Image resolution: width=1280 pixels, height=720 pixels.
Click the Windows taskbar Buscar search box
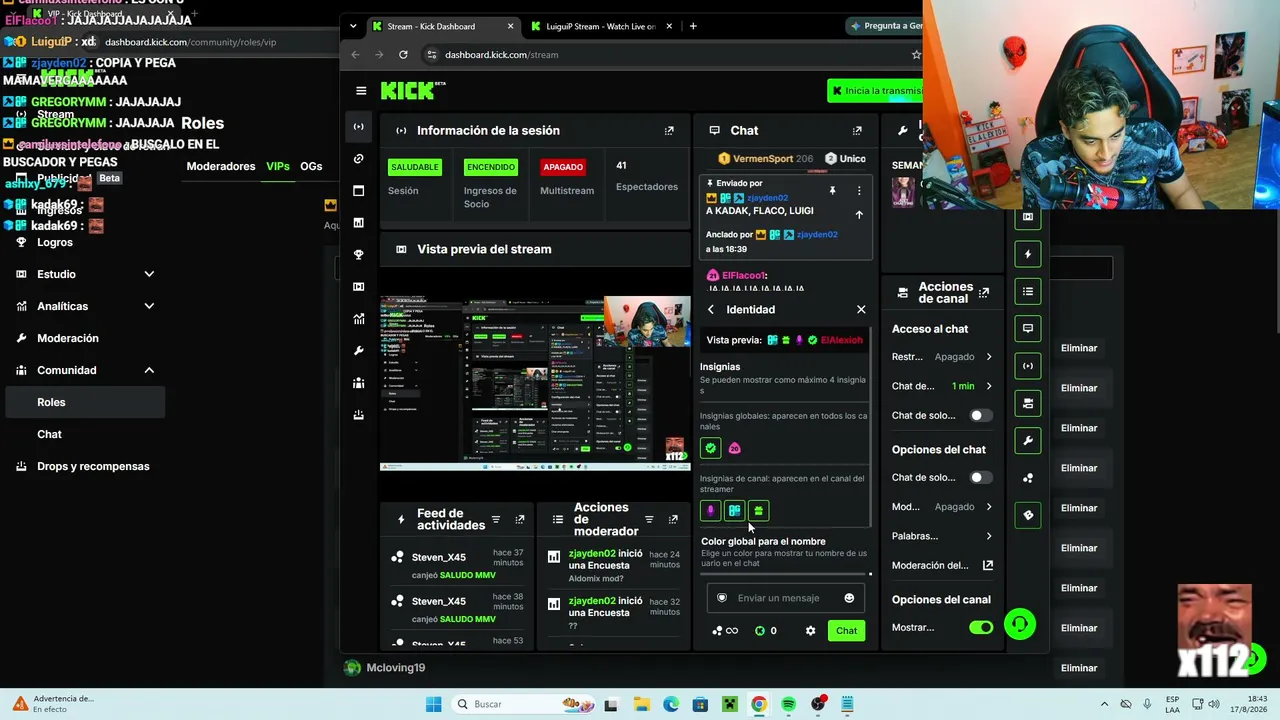[x=522, y=704]
